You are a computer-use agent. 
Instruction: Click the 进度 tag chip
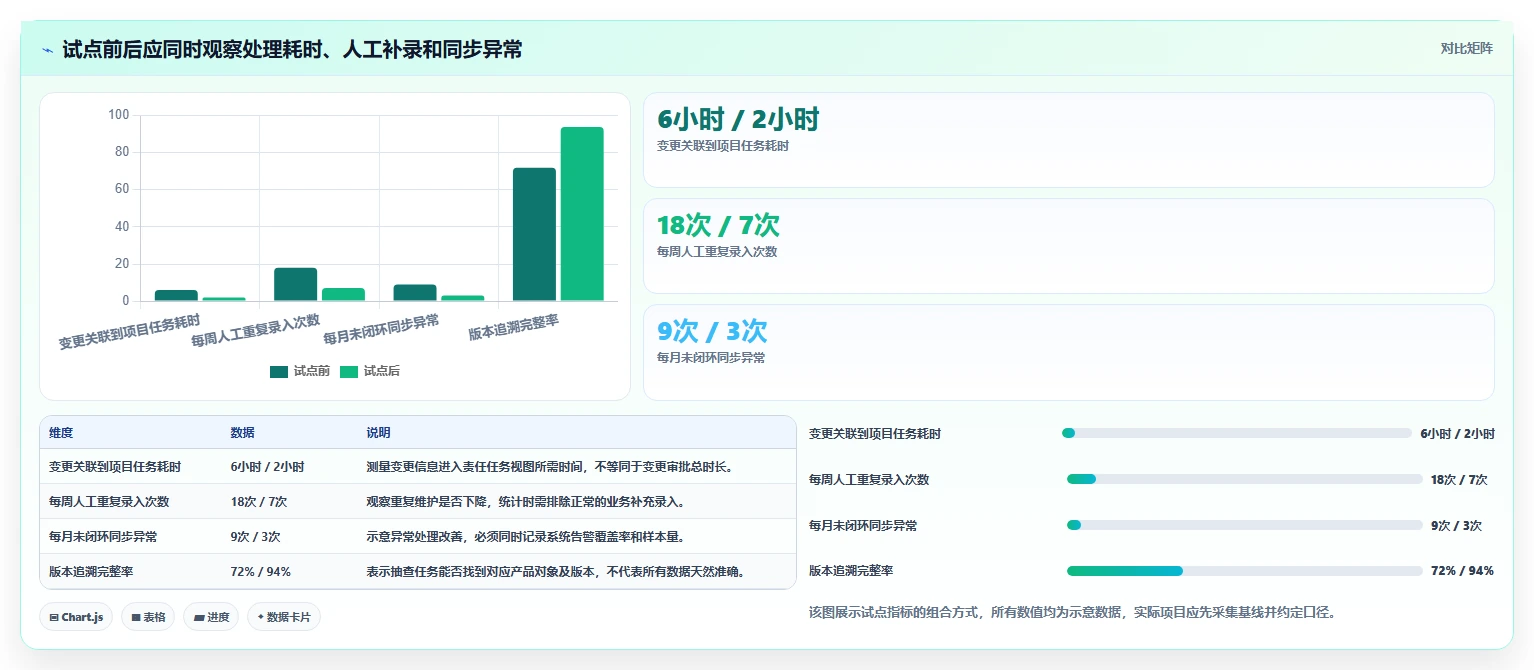[211, 617]
